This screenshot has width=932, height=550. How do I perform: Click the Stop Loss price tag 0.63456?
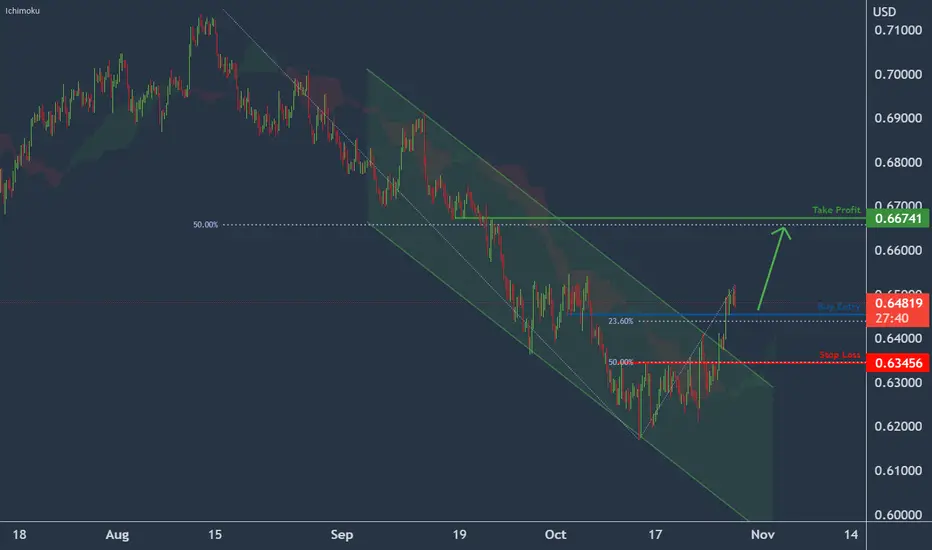coord(898,363)
